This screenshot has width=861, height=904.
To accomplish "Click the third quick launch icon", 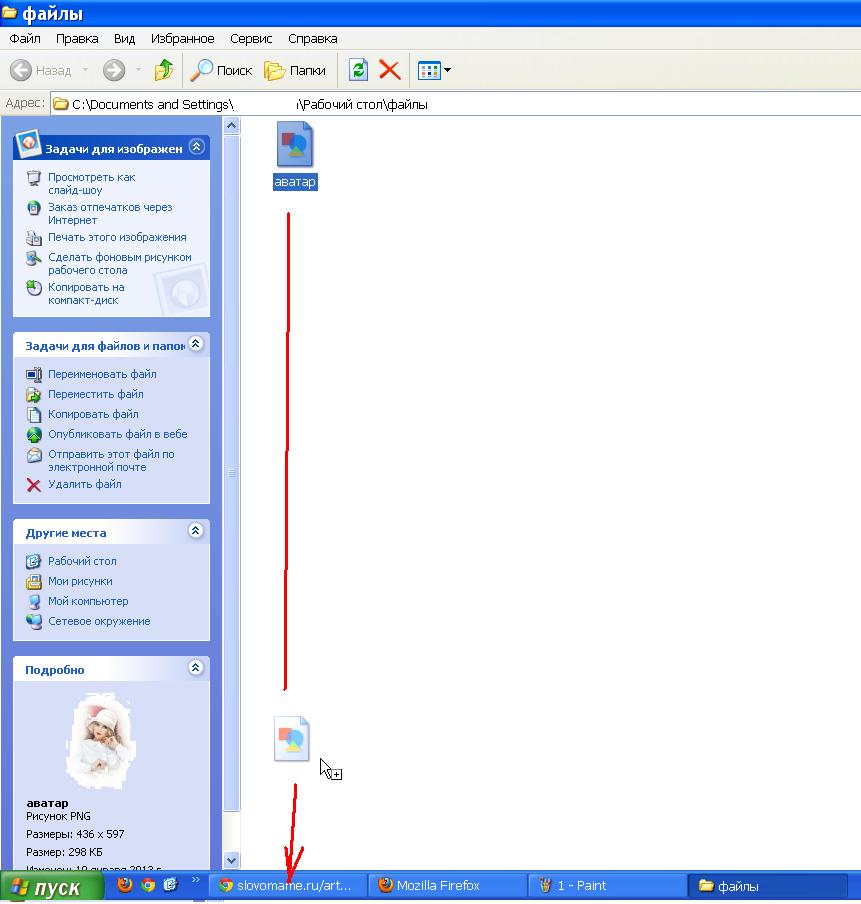I will coord(170,885).
